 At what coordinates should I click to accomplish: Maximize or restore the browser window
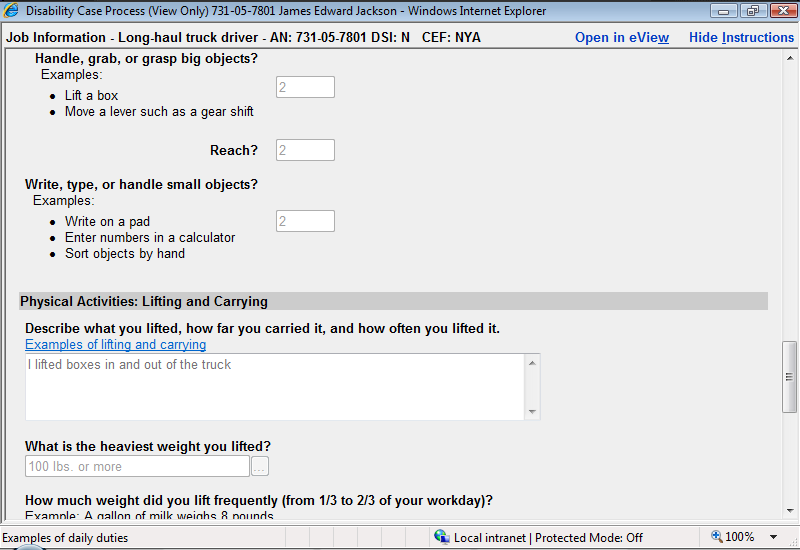point(752,11)
